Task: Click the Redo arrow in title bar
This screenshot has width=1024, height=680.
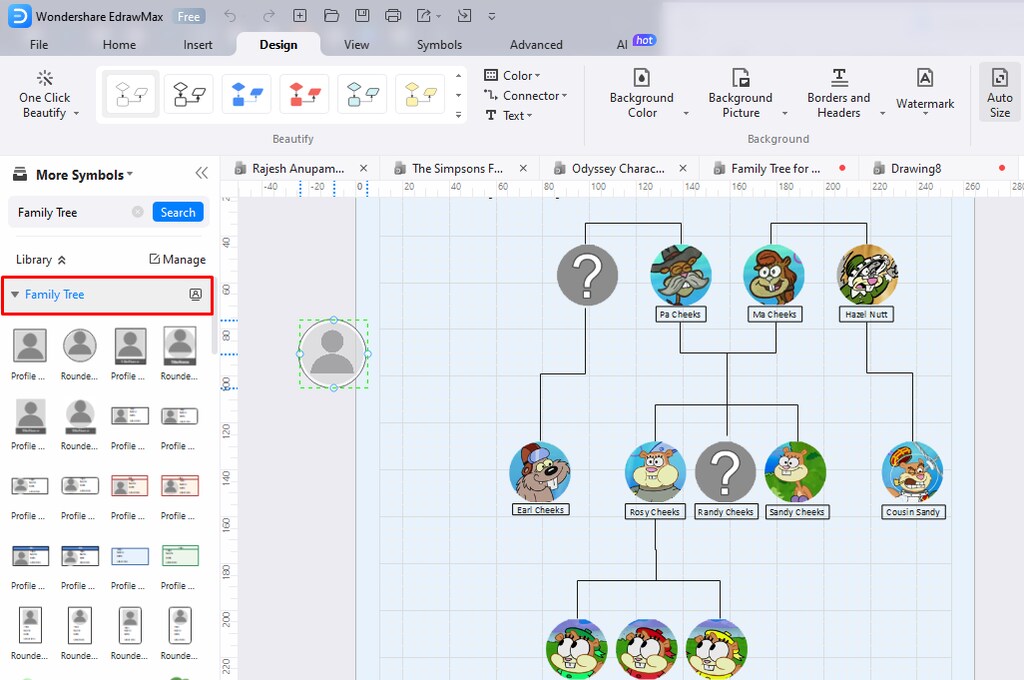Action: pos(268,16)
